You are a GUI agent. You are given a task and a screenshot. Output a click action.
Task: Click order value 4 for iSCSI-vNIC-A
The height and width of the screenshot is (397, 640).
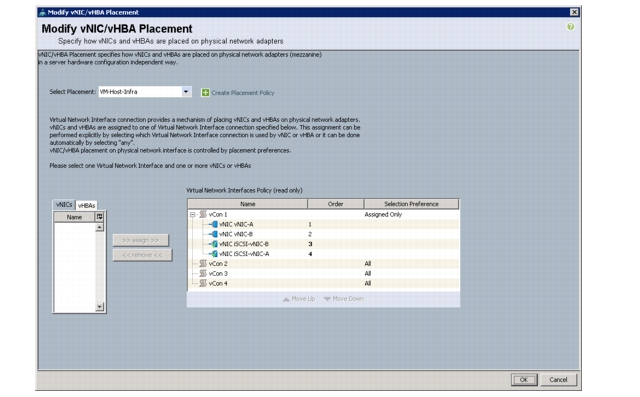[310, 253]
